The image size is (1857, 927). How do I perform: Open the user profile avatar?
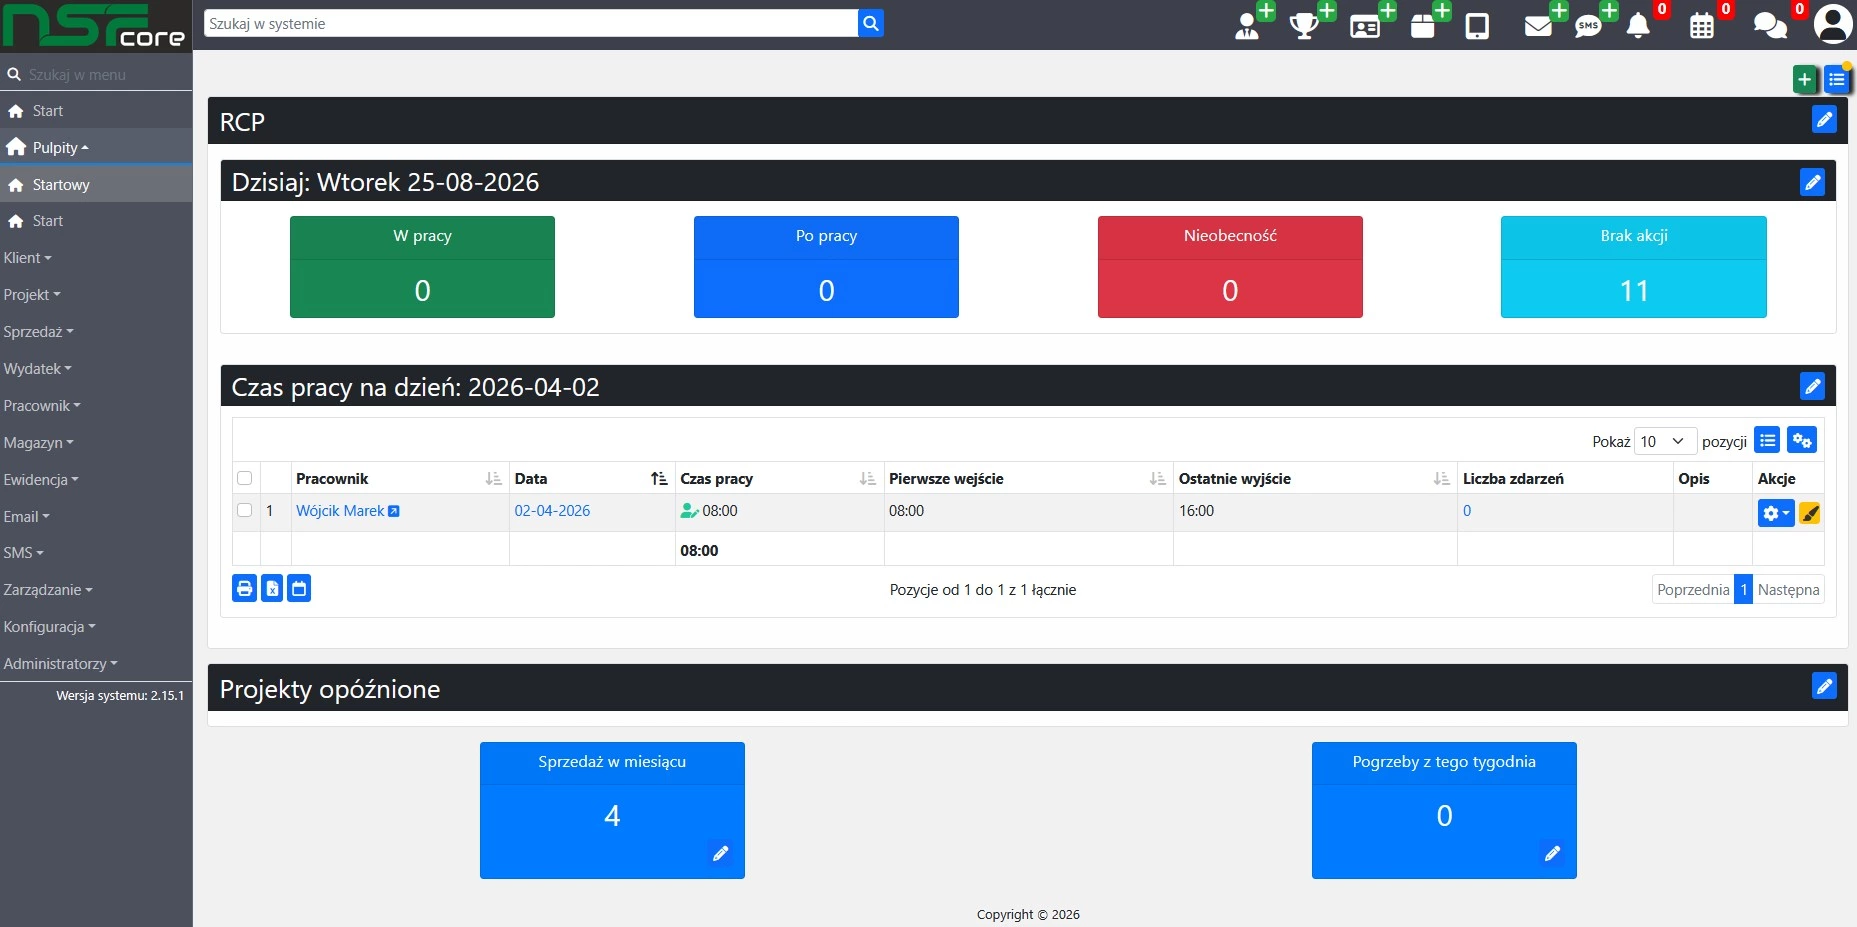1832,24
